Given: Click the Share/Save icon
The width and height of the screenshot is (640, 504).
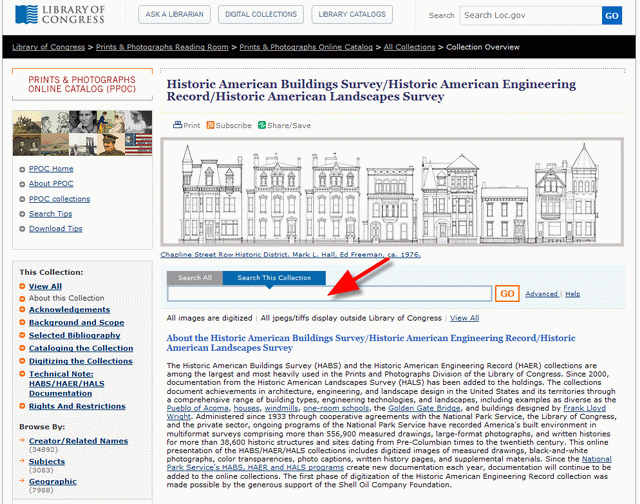Looking at the screenshot, I should pyautogui.click(x=262, y=125).
